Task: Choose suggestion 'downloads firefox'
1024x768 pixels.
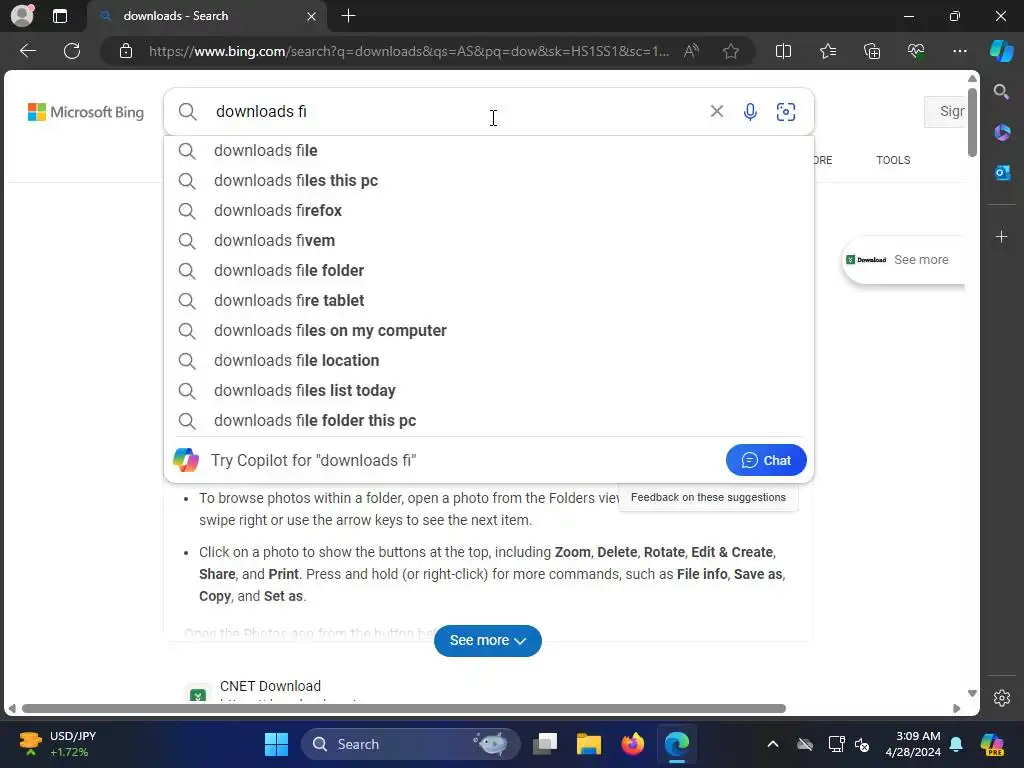Action: pyautogui.click(x=488, y=211)
